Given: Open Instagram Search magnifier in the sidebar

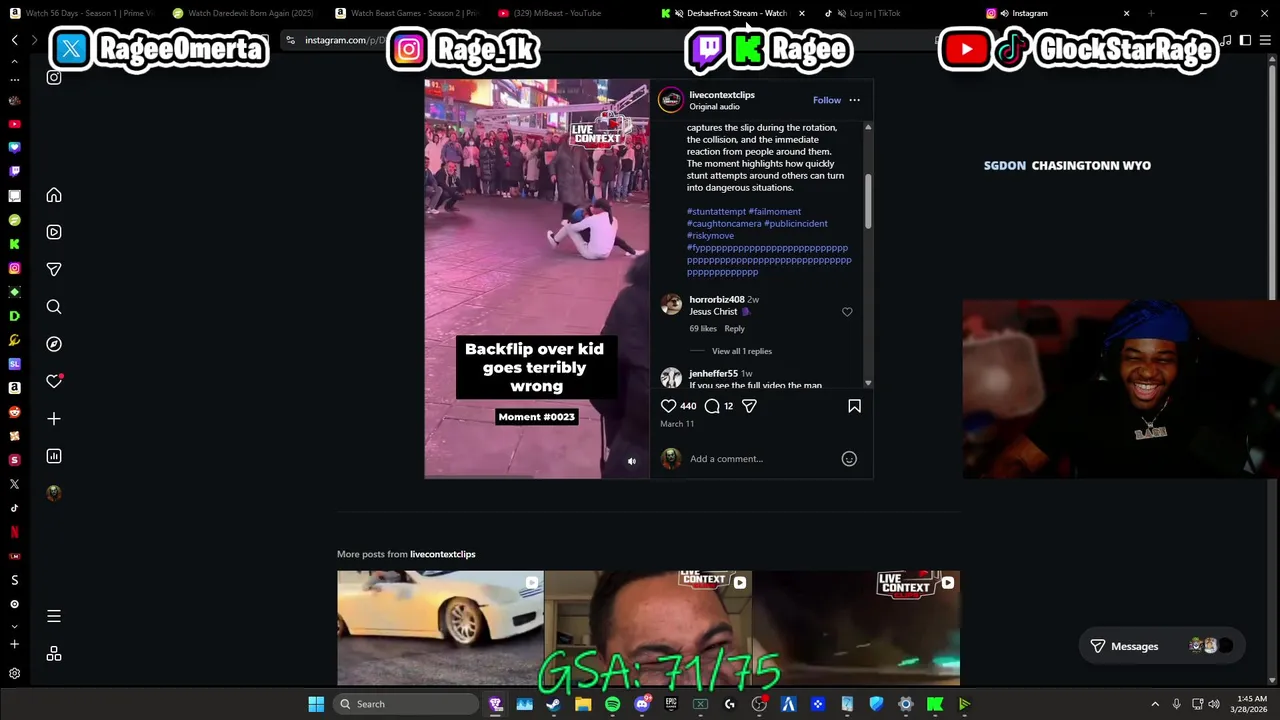Looking at the screenshot, I should point(54,307).
